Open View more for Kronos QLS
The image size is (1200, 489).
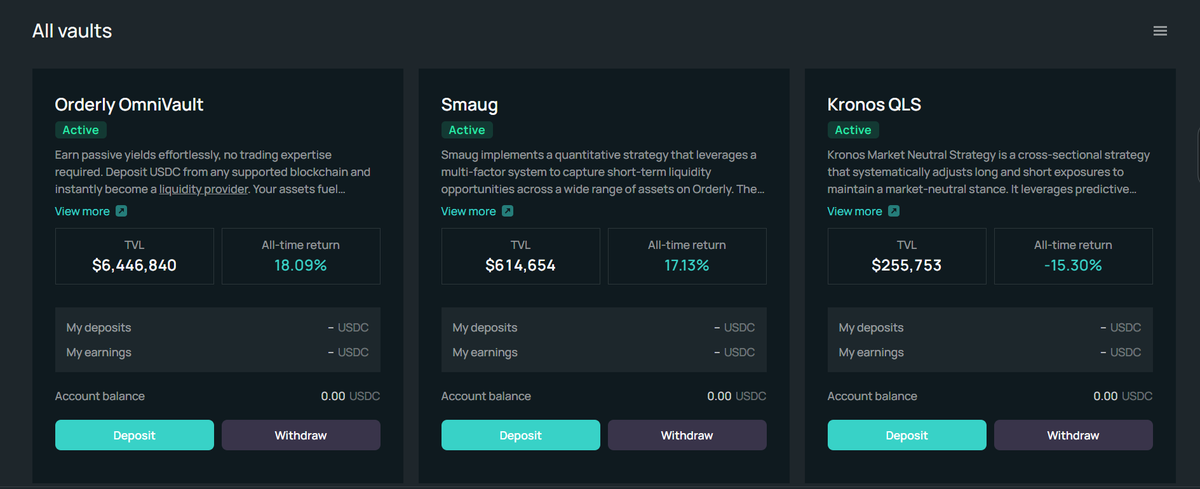[863, 211]
